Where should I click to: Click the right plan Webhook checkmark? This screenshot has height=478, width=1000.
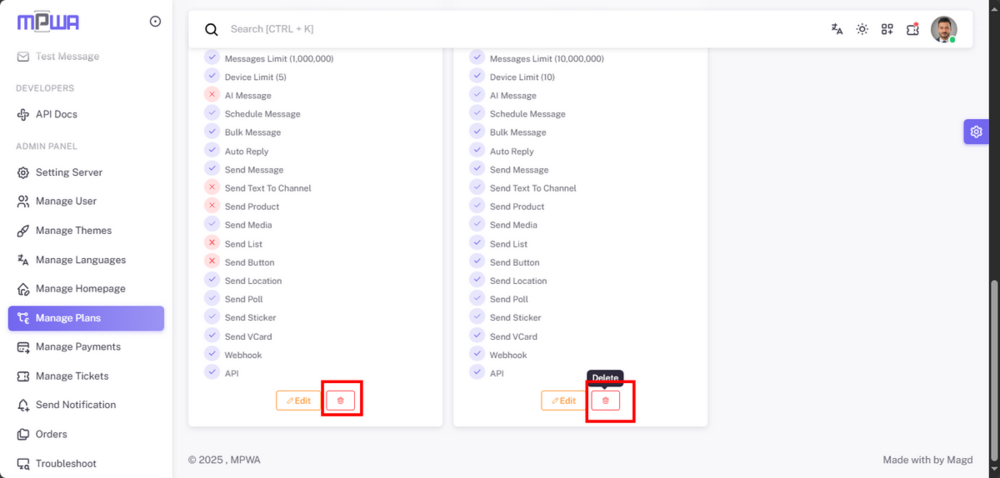tap(477, 354)
